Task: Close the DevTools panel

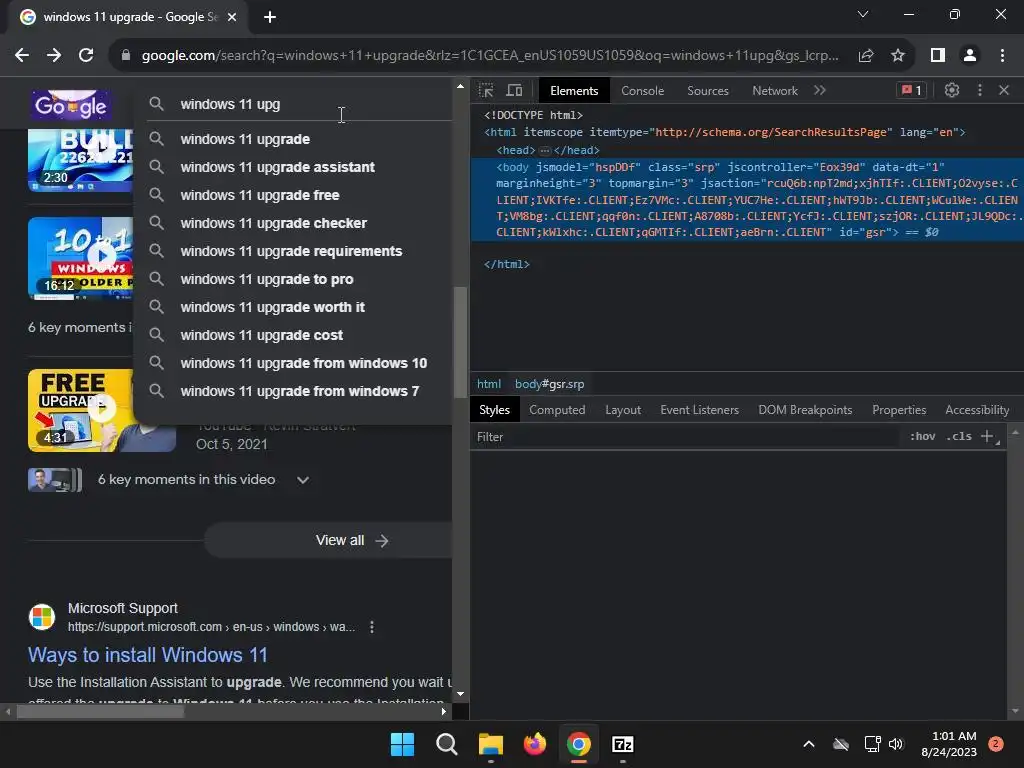Action: pyautogui.click(x=1004, y=90)
